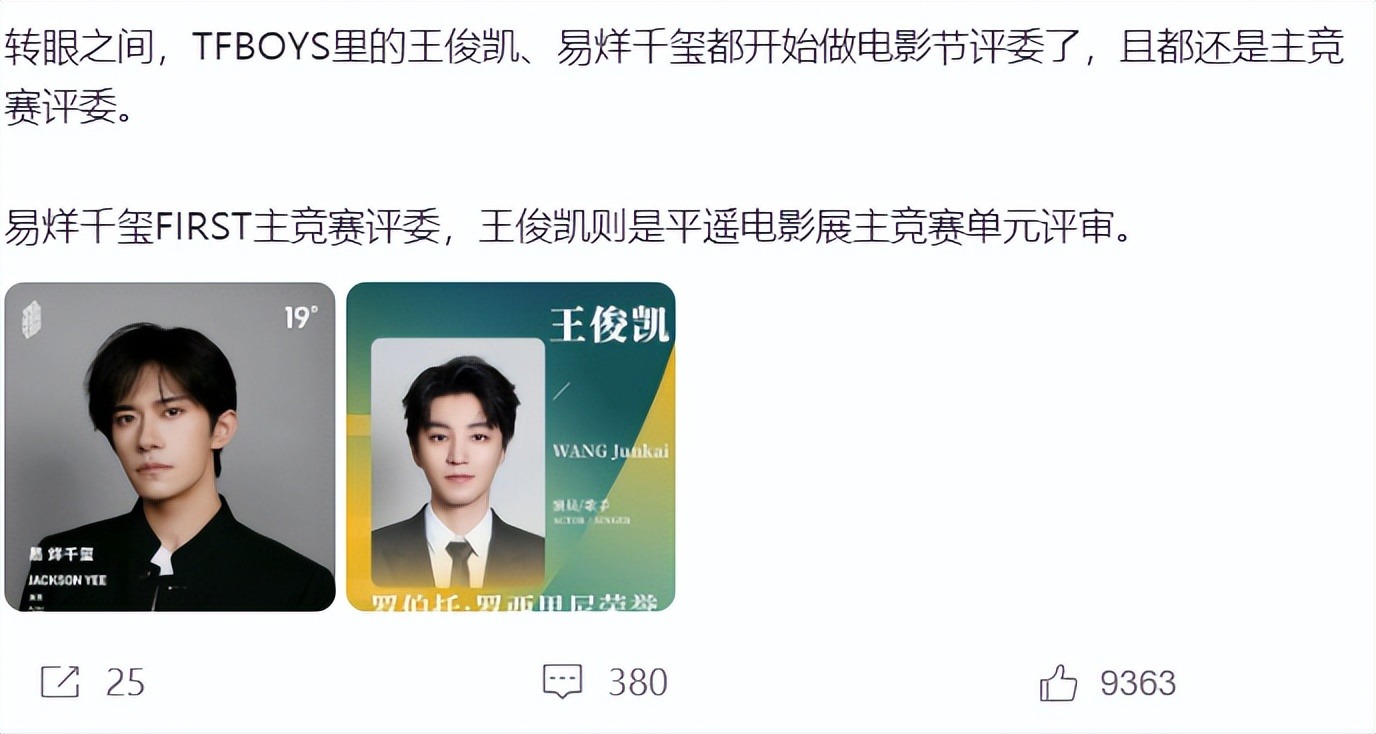Click the share arrow icon
1376x734 pixels.
(60, 683)
